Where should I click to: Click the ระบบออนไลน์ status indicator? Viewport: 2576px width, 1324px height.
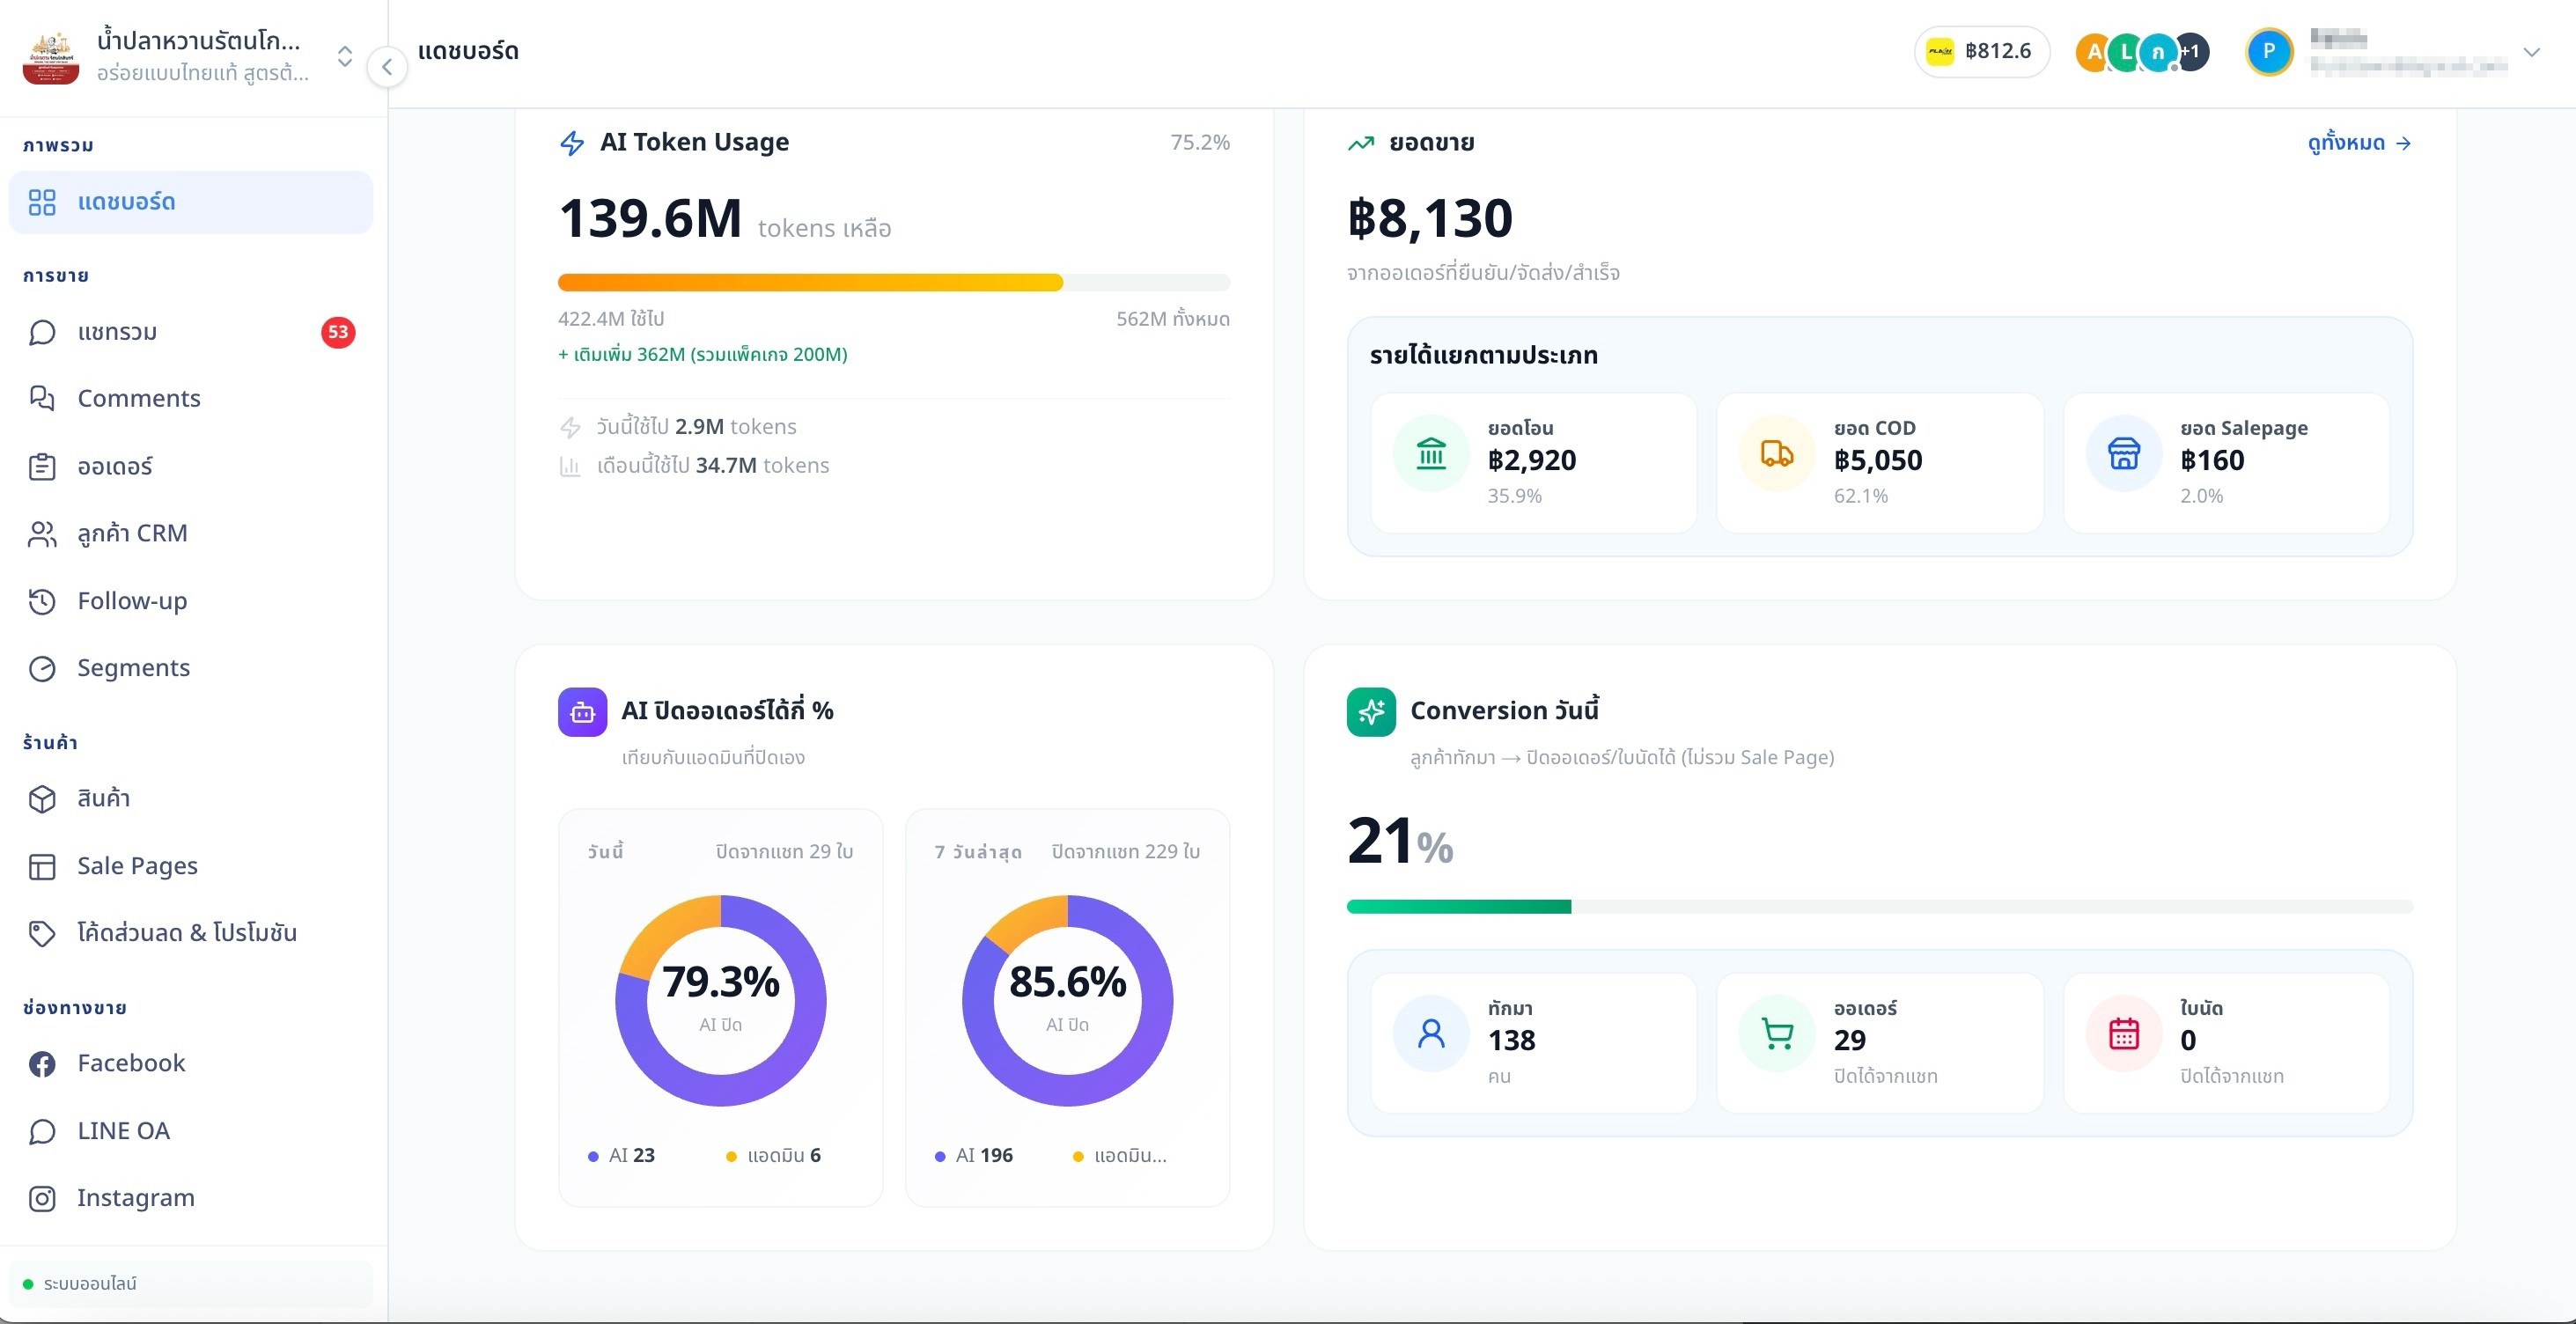pyautogui.click(x=191, y=1284)
